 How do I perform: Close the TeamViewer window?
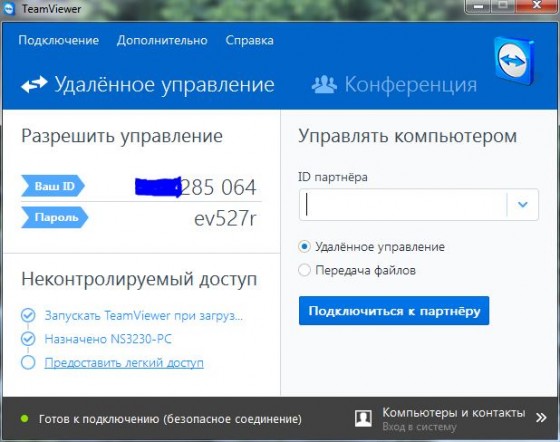(537, 6)
